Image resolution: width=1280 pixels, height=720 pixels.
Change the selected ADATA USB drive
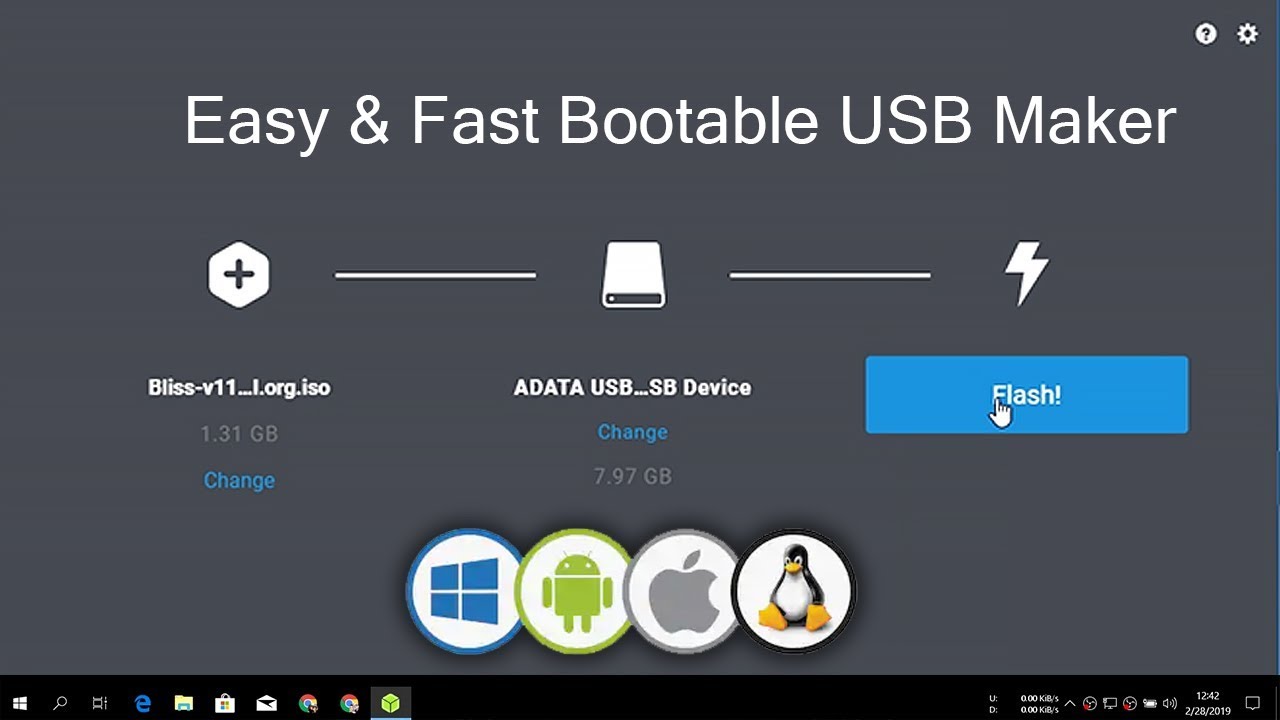click(x=632, y=432)
